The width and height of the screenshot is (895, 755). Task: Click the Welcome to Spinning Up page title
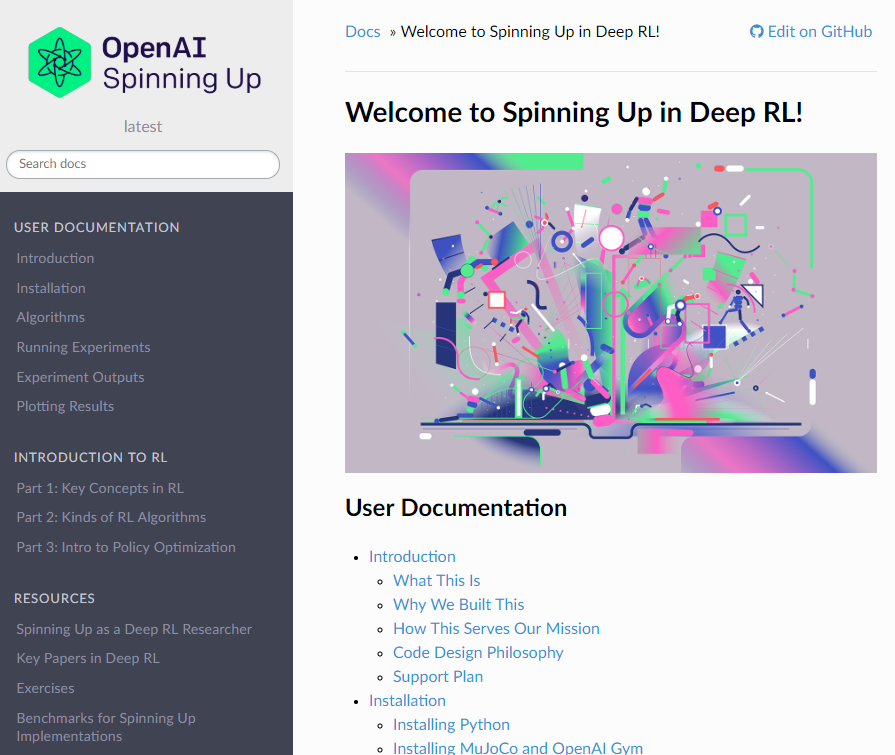click(574, 112)
